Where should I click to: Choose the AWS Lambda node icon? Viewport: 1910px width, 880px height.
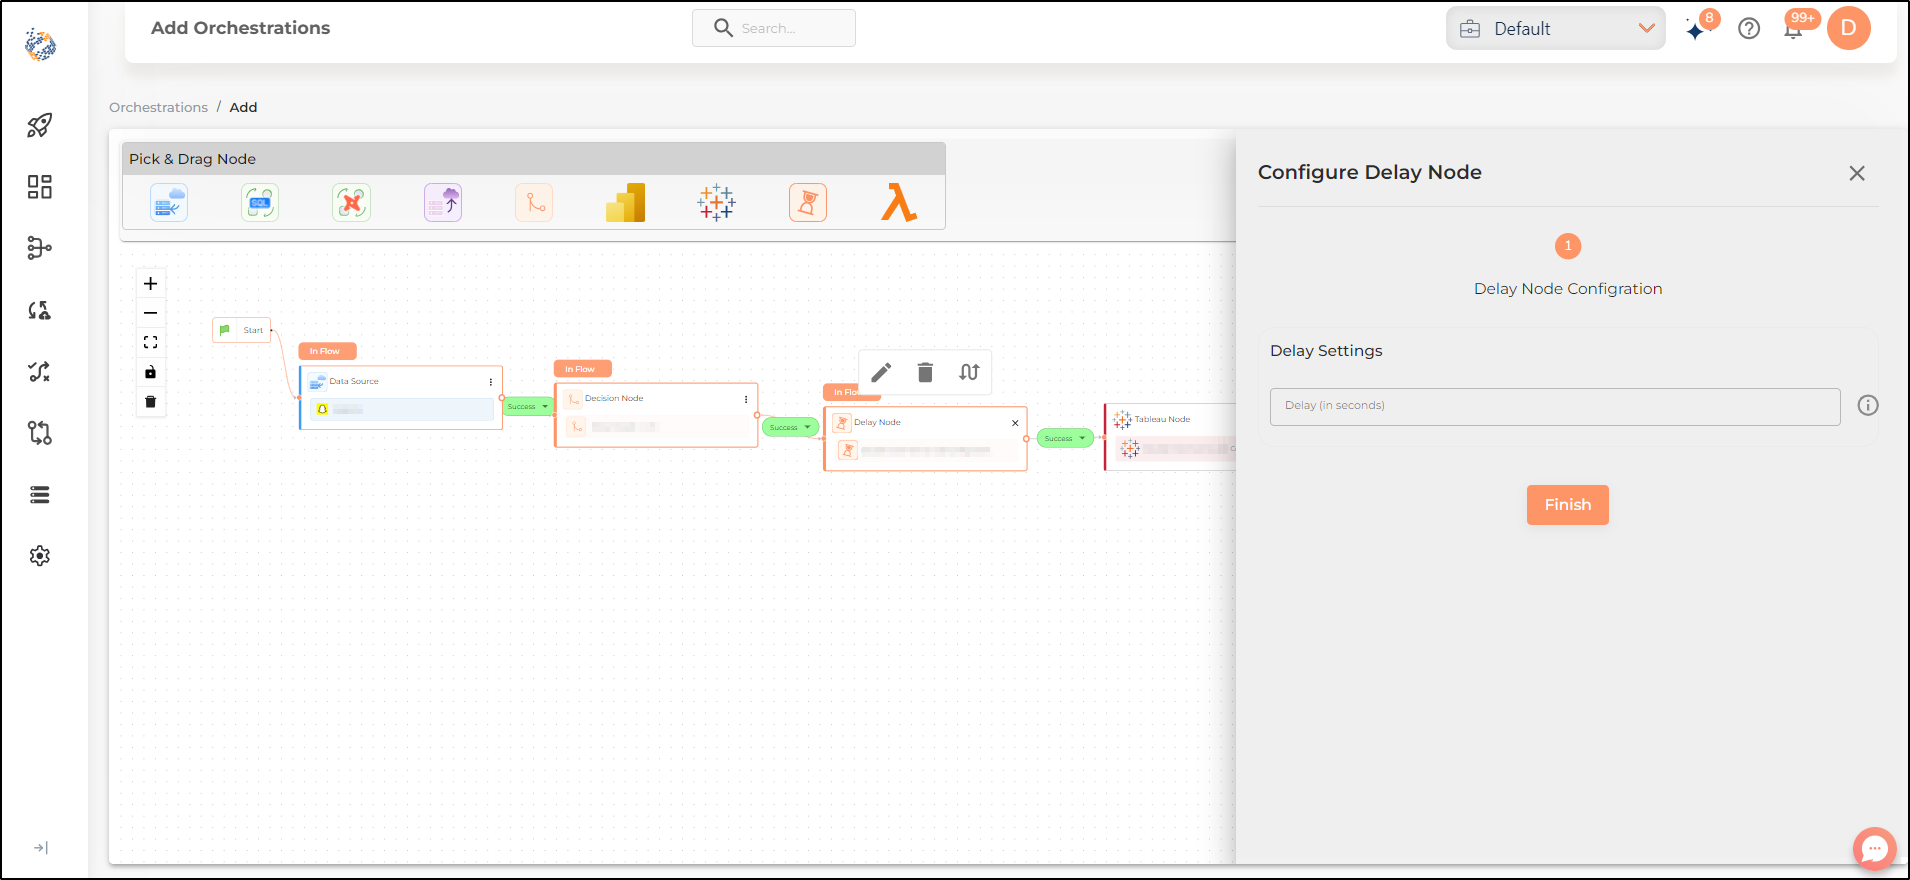tap(899, 203)
